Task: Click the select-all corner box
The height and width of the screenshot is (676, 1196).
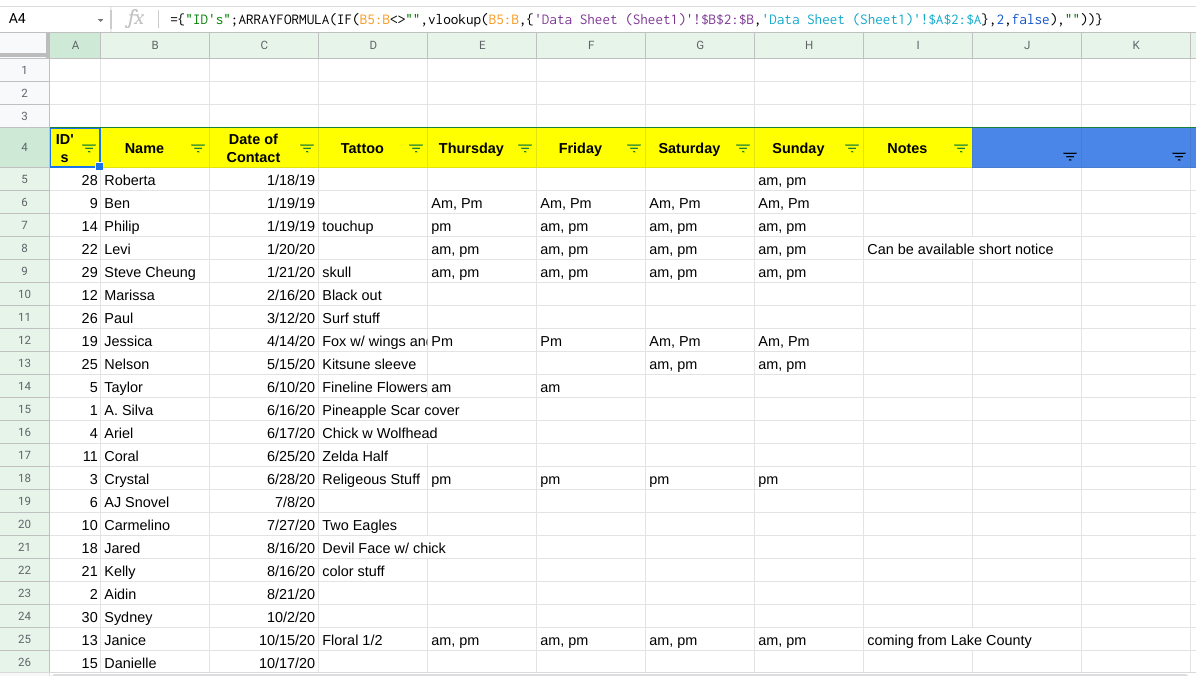Action: [x=24, y=46]
